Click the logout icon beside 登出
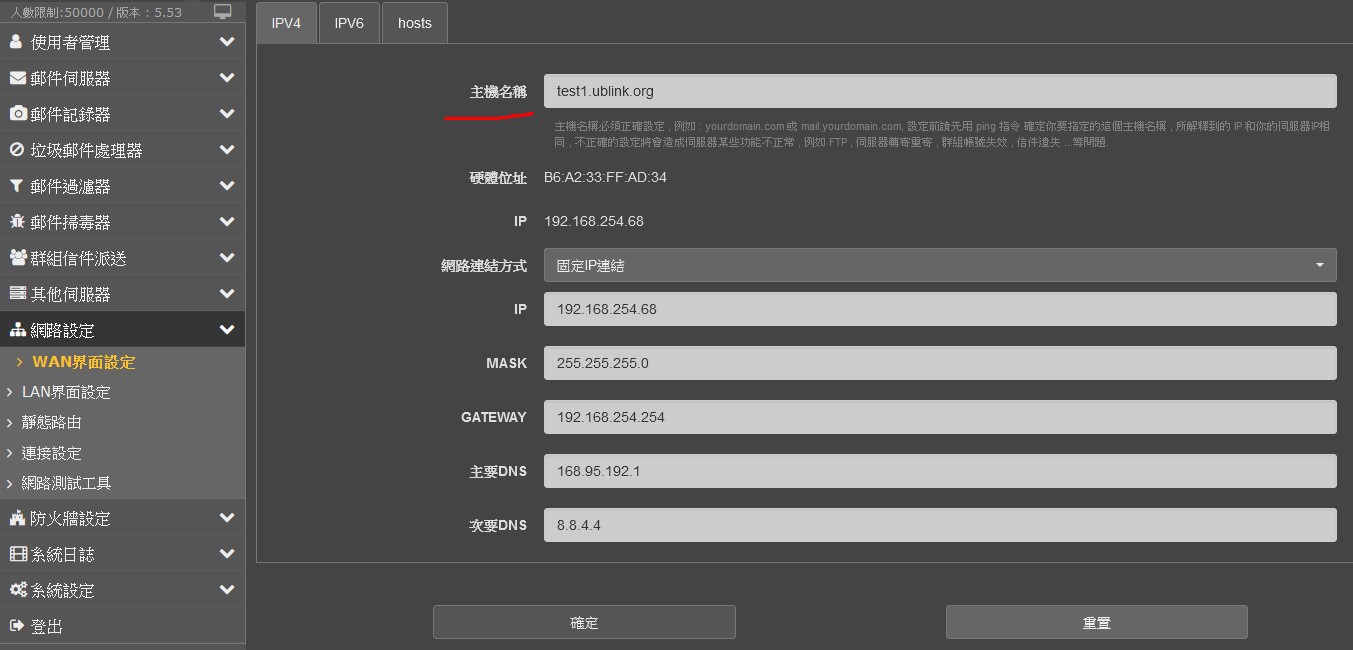The height and width of the screenshot is (650, 1353). click(17, 626)
